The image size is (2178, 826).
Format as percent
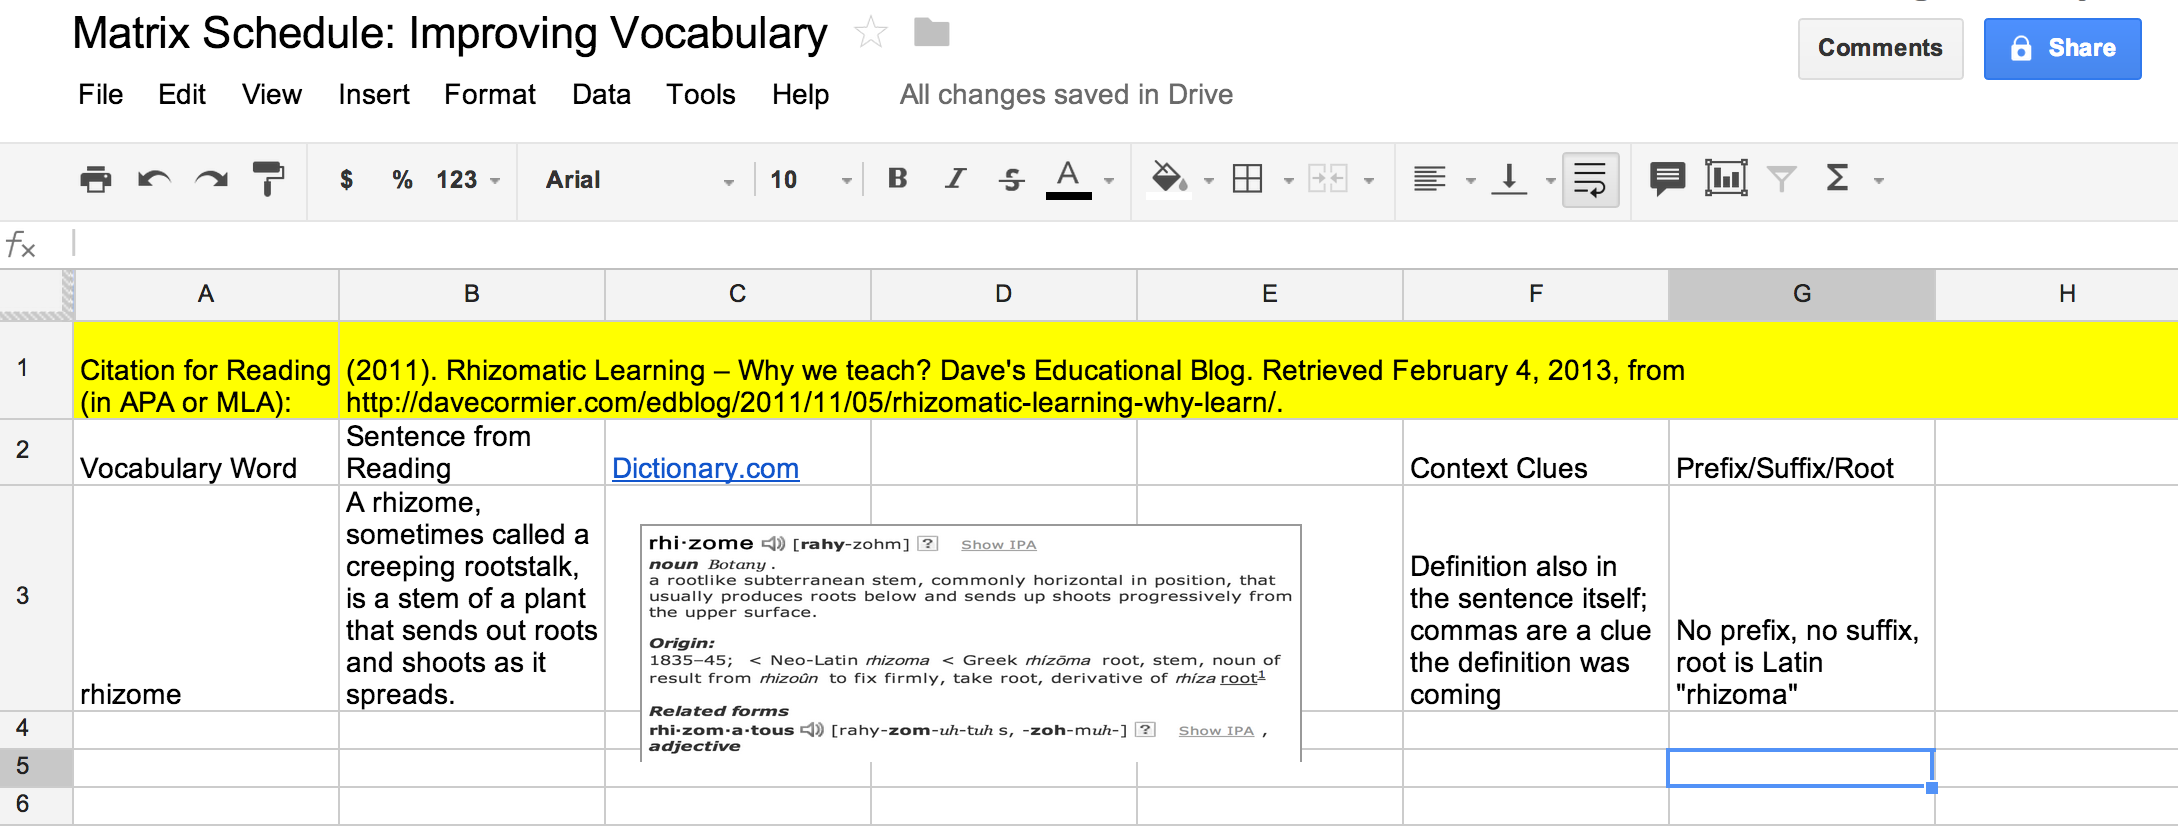coord(402,179)
